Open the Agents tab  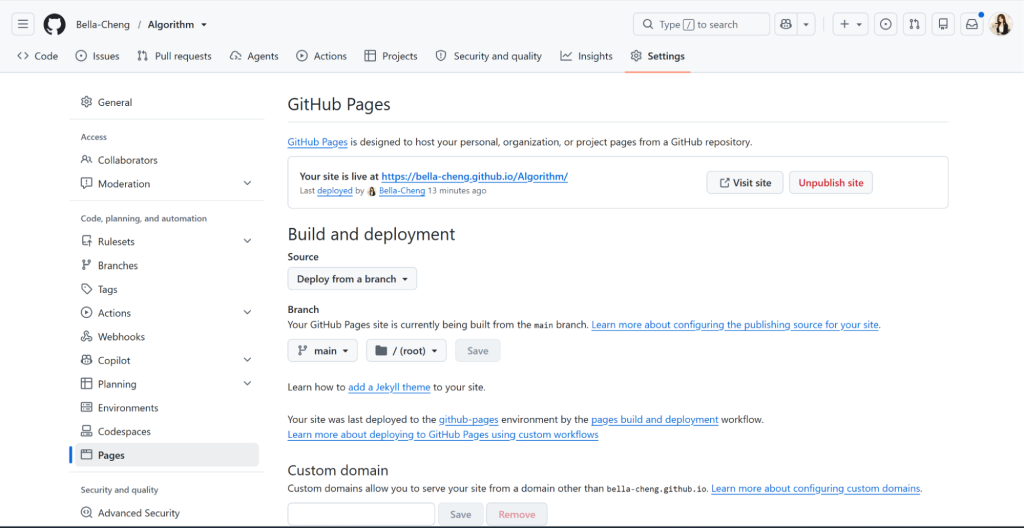(254, 56)
